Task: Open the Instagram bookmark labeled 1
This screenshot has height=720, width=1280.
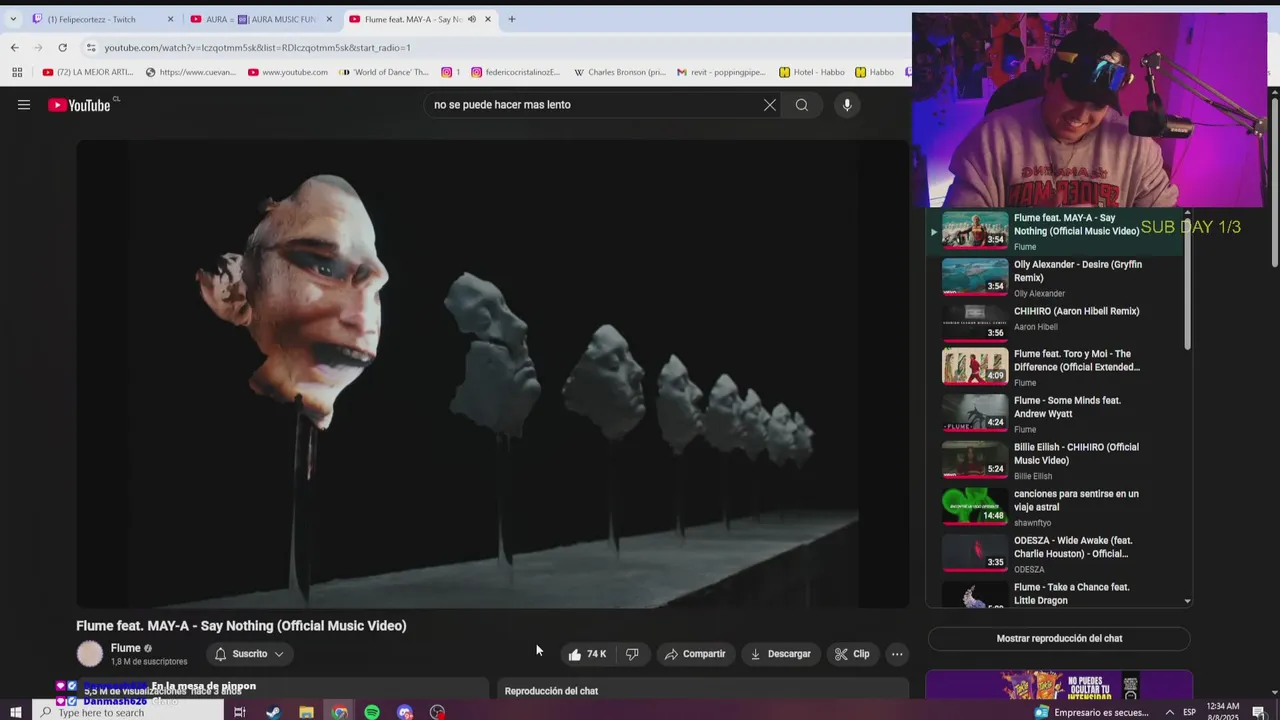Action: pyautogui.click(x=451, y=72)
